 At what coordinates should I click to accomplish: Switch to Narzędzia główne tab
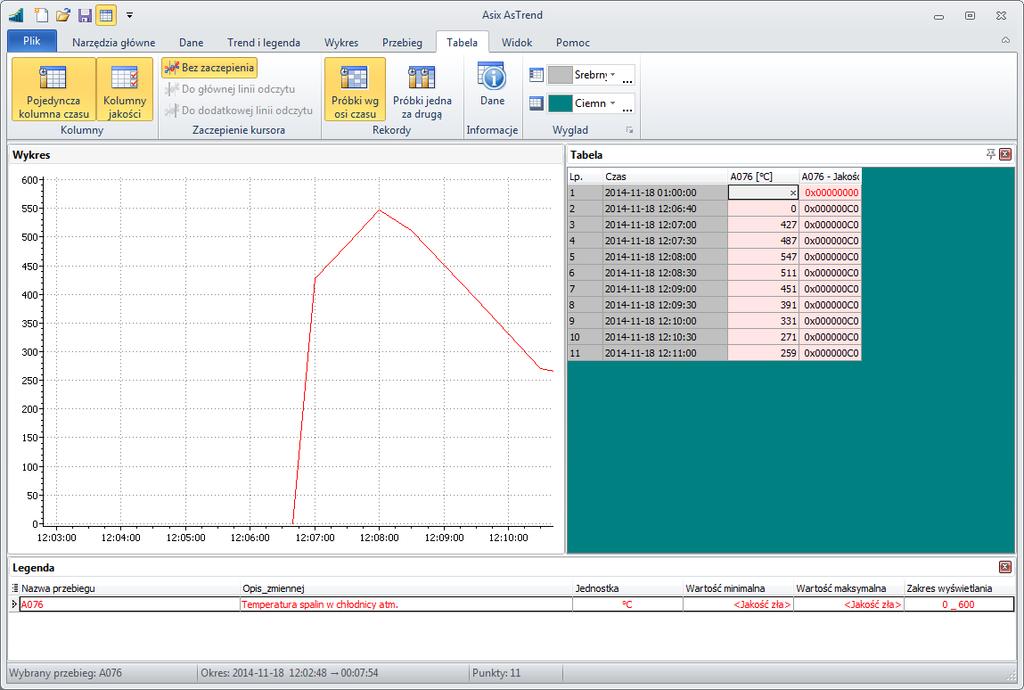114,42
